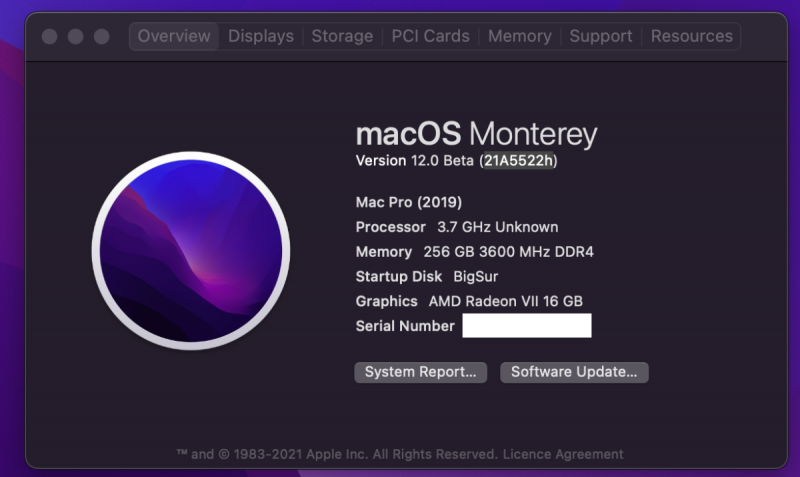Click the BigSur startup disk name
Screen dimensions: 800x477
pos(476,277)
